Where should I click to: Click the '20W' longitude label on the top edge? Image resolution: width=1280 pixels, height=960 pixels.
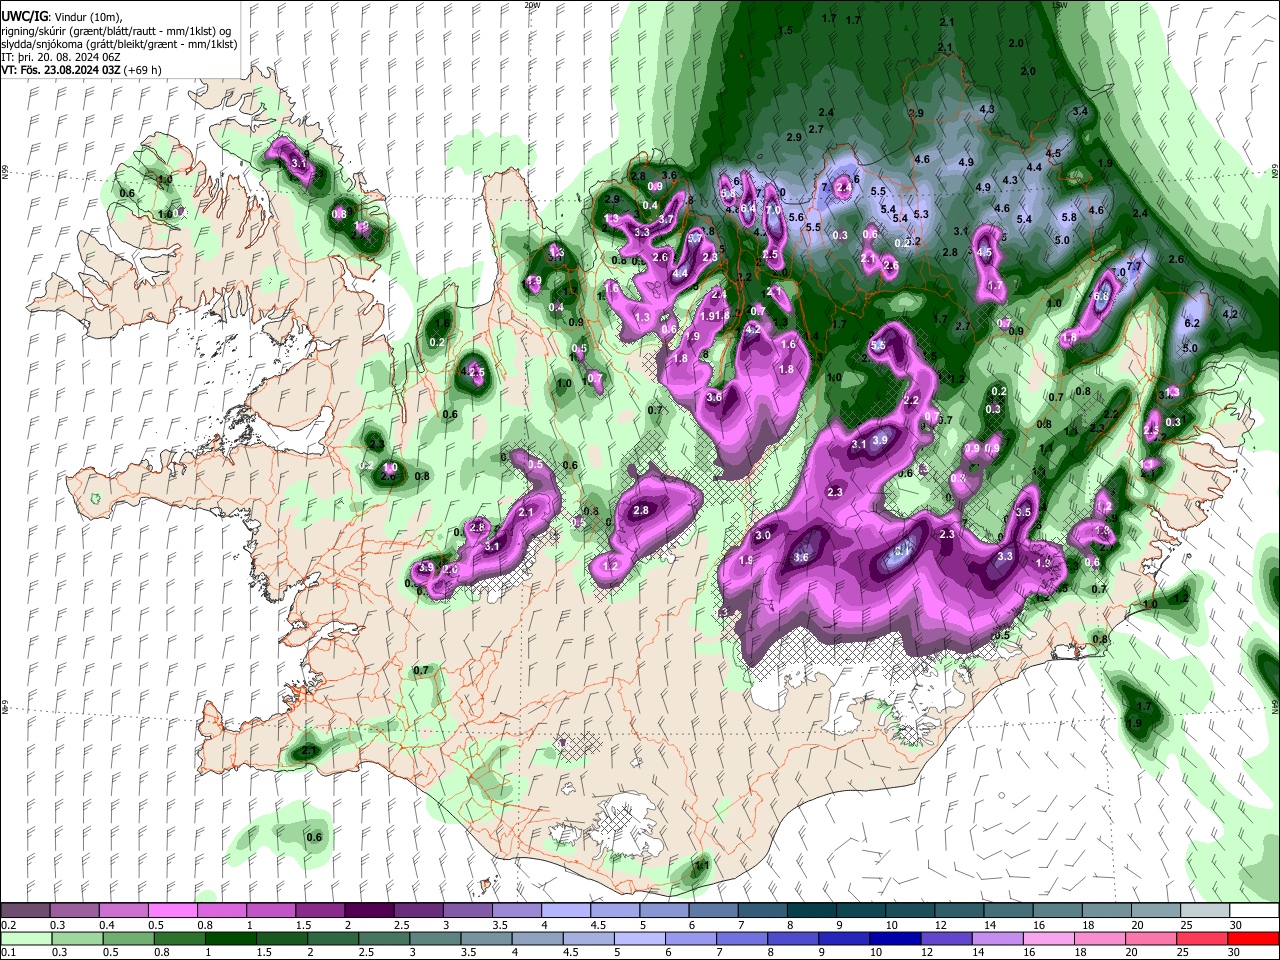(x=532, y=5)
